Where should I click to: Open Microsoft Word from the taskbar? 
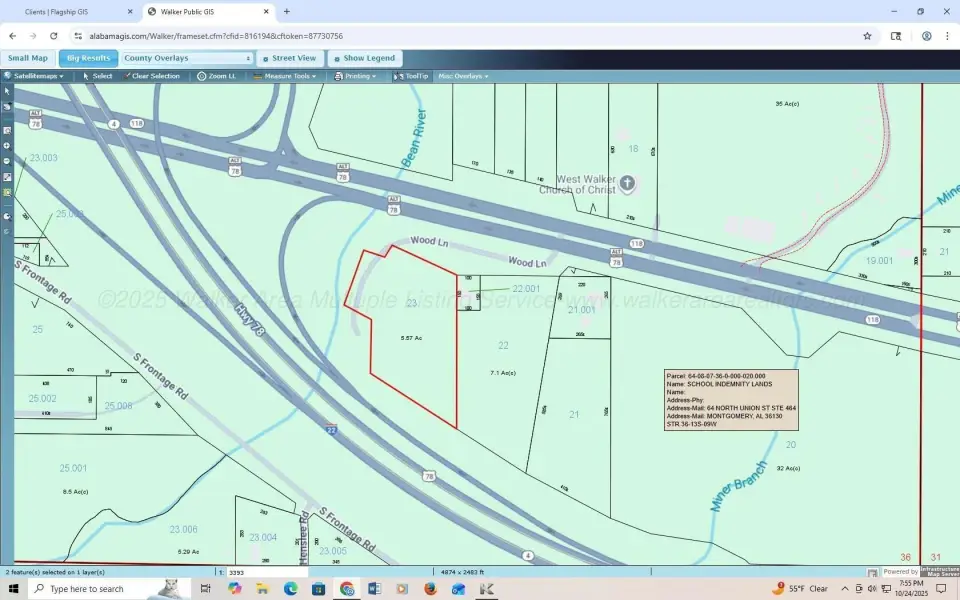(374, 589)
